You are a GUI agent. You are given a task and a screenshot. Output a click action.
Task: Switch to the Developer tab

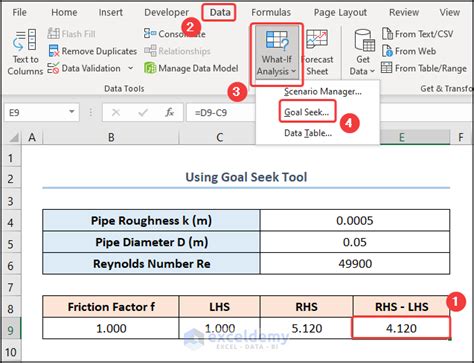coord(166,13)
